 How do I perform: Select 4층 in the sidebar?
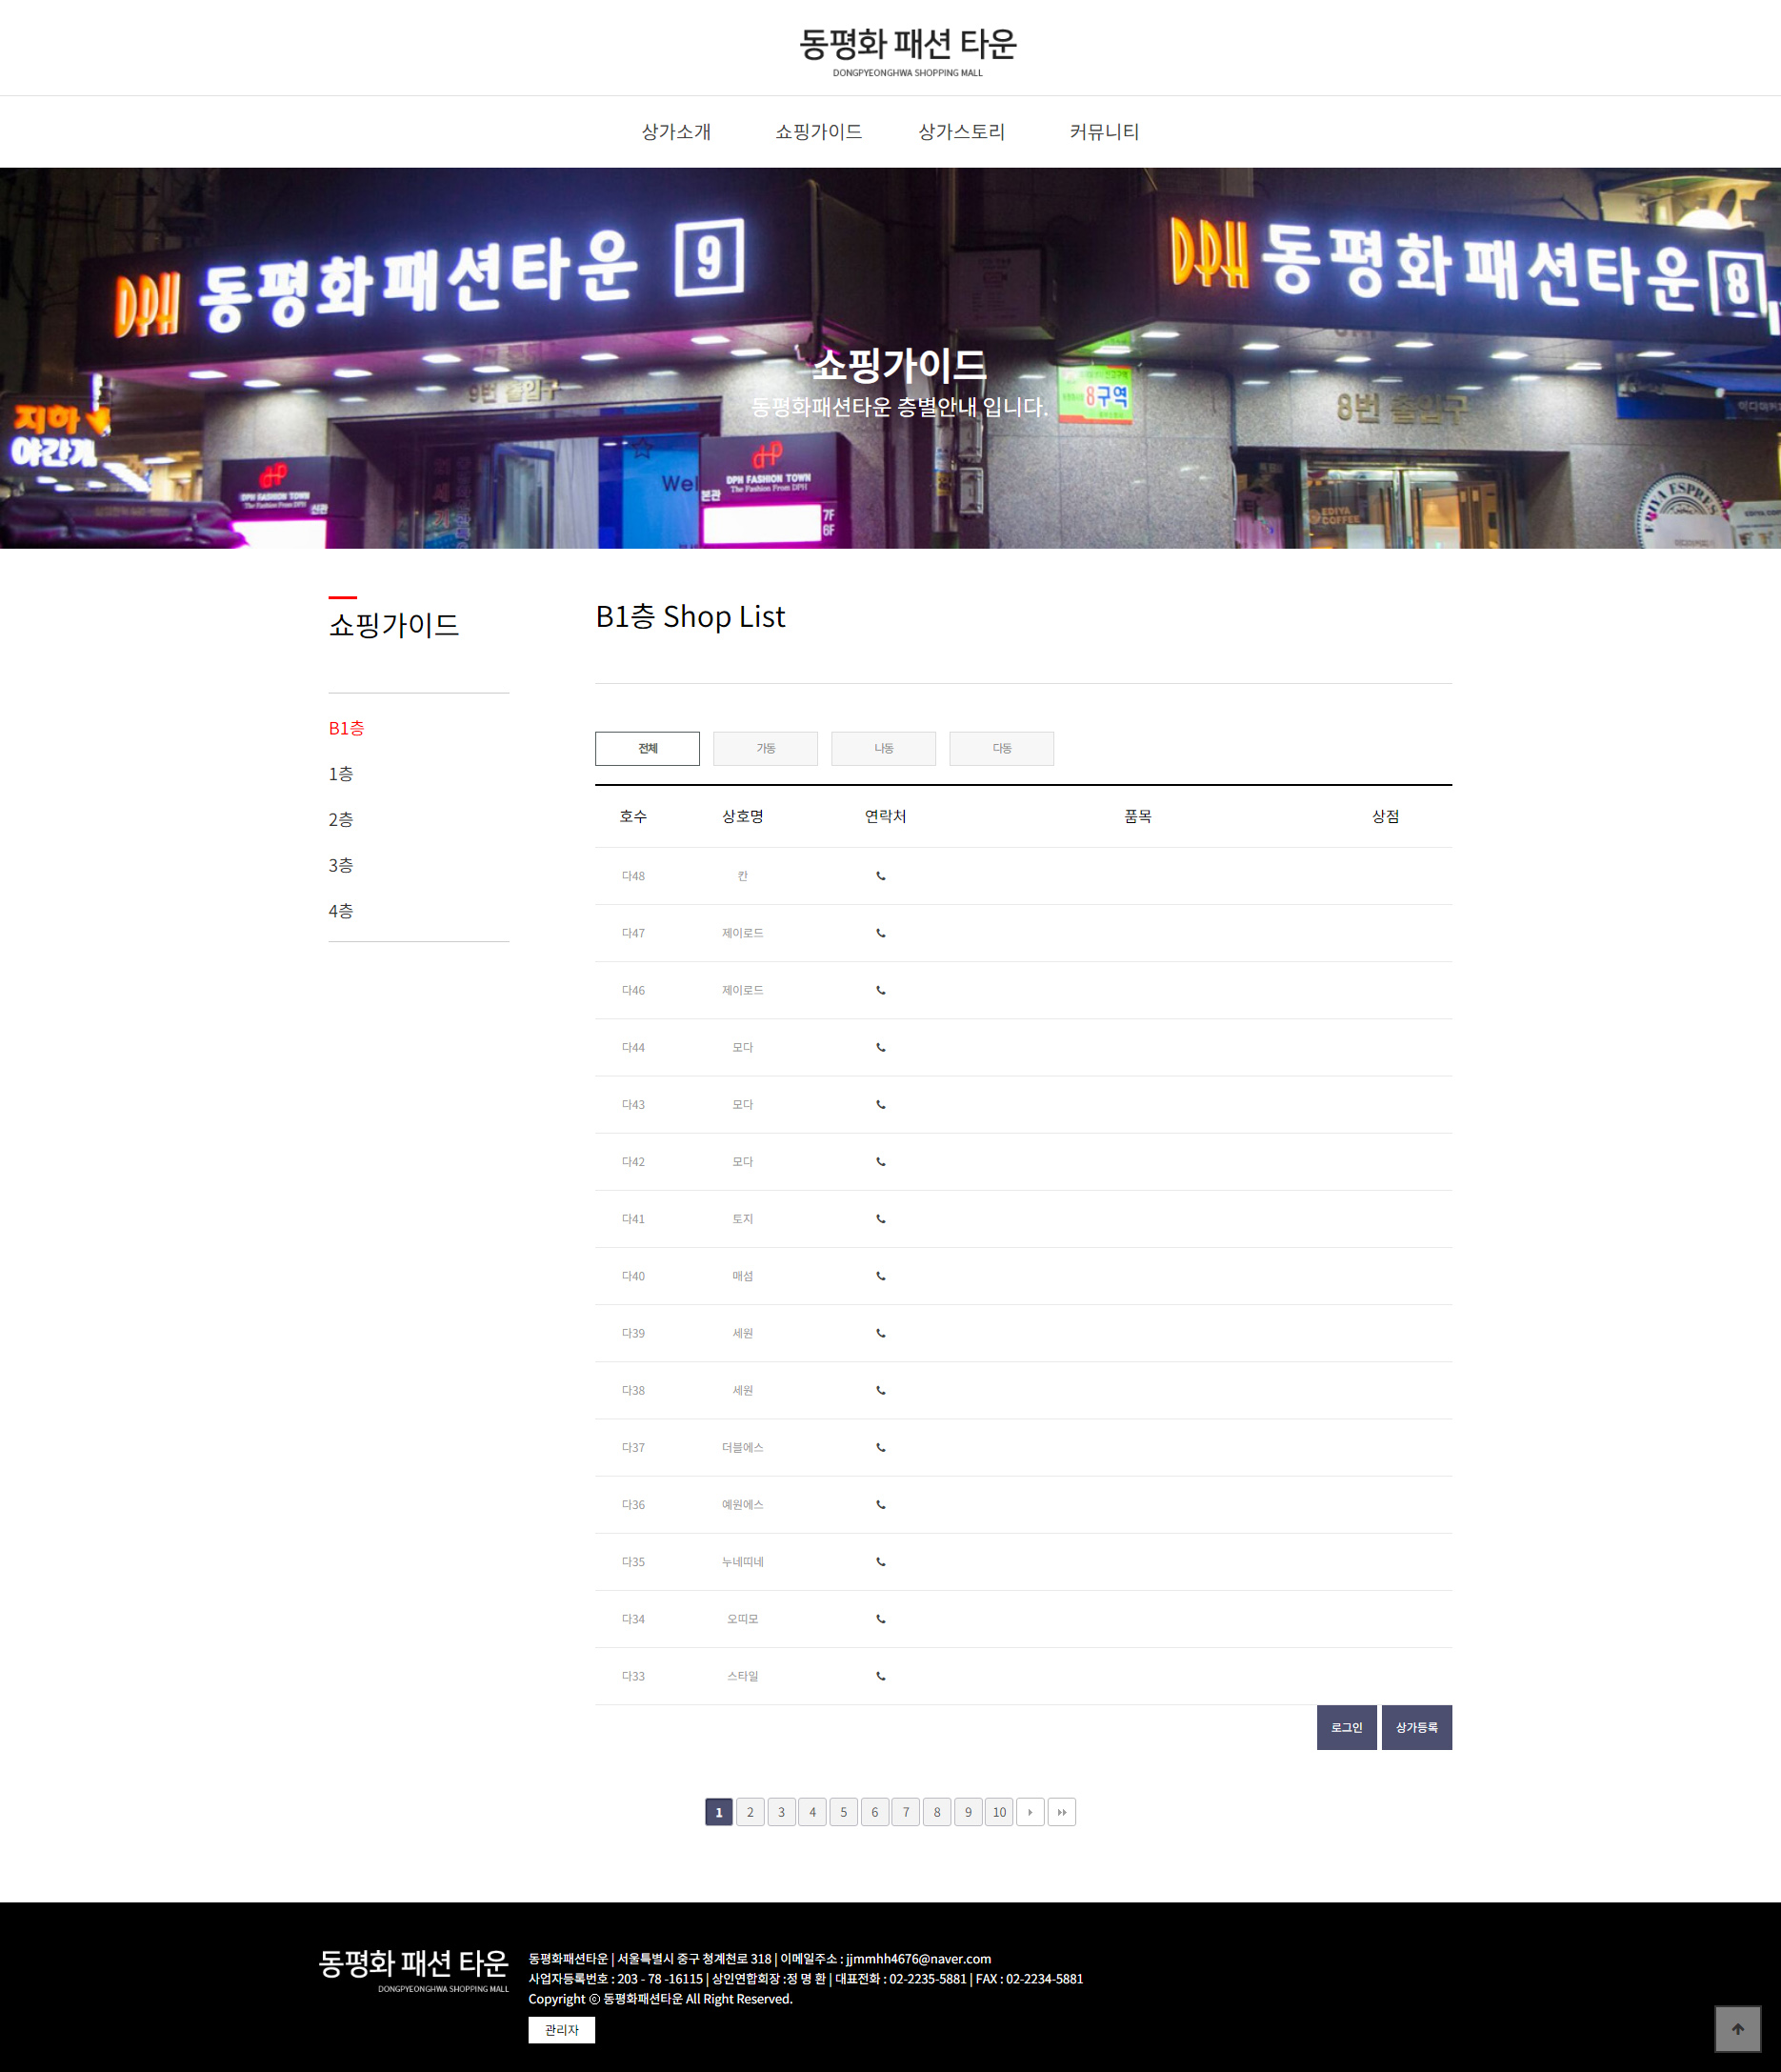point(341,911)
